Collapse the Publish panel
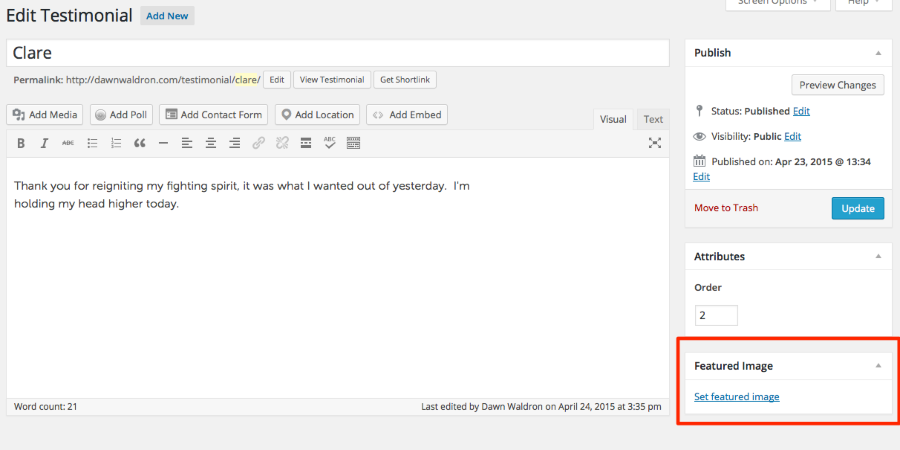The image size is (900, 450). coord(878,53)
